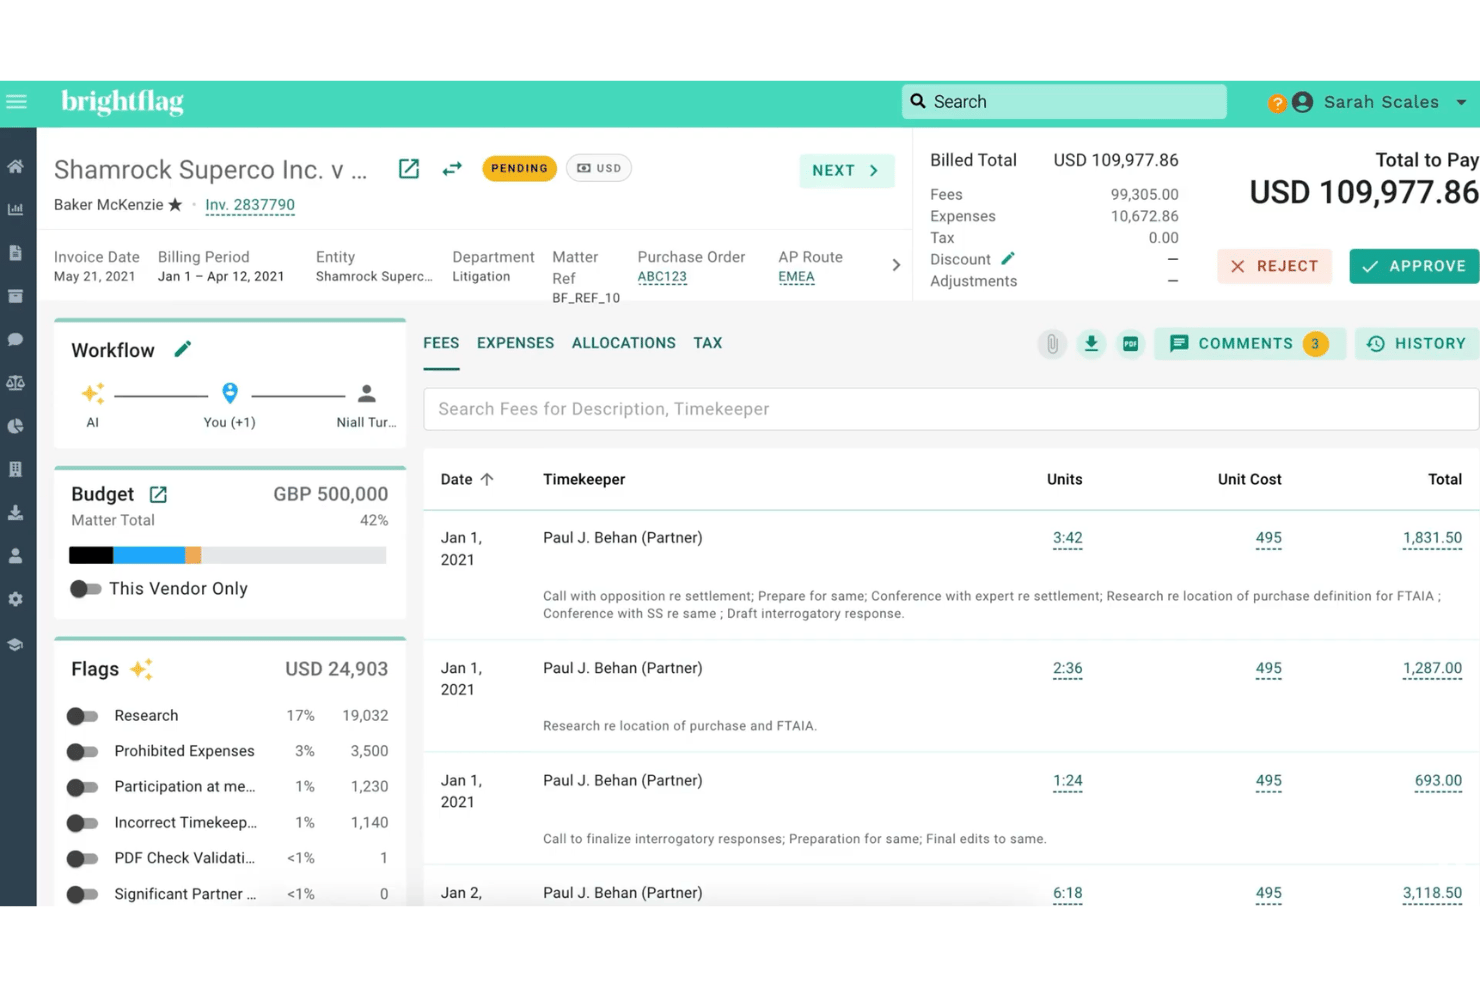The width and height of the screenshot is (1480, 987).
Task: Open the person sidebar icon
Action: [x=16, y=556]
